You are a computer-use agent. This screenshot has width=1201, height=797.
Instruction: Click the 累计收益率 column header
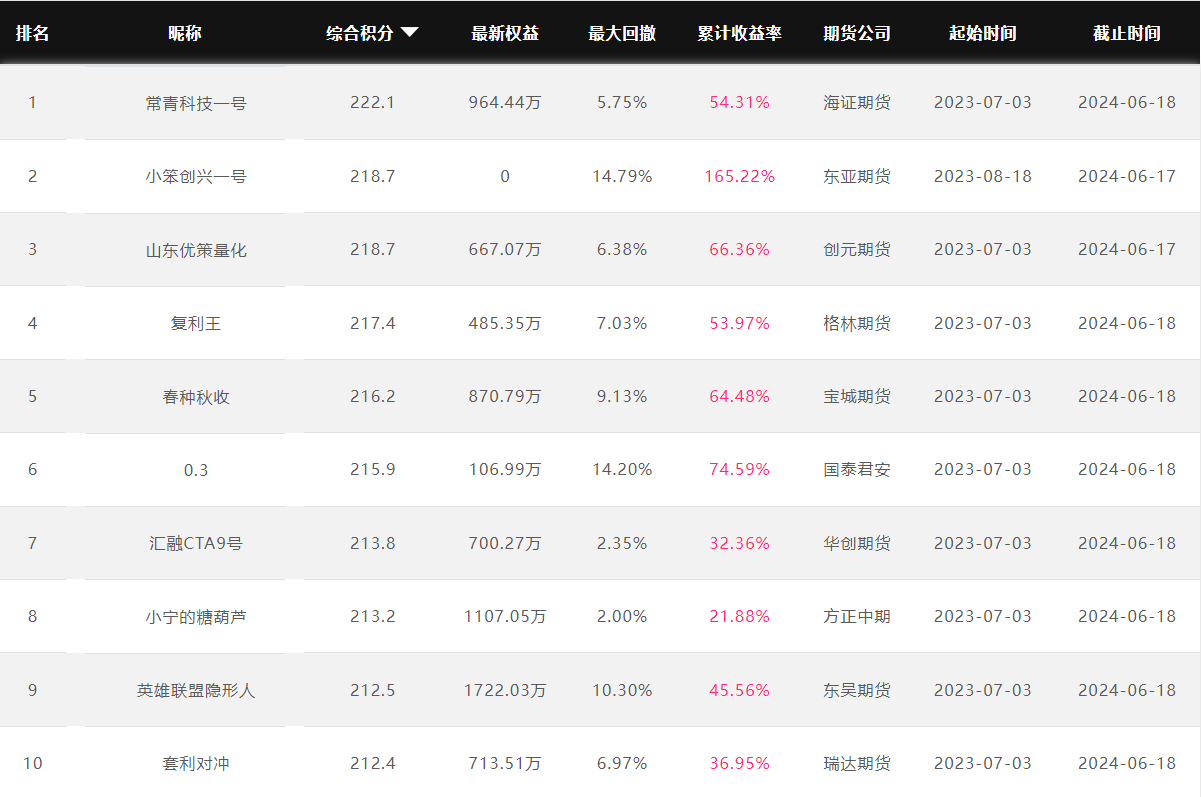pyautogui.click(x=740, y=33)
